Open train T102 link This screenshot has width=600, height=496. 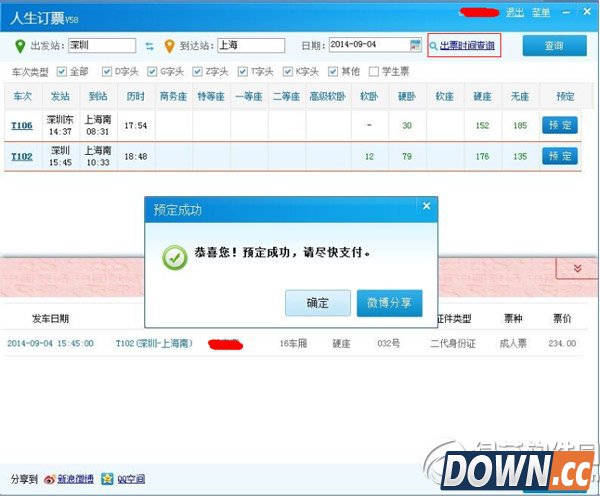[22, 157]
